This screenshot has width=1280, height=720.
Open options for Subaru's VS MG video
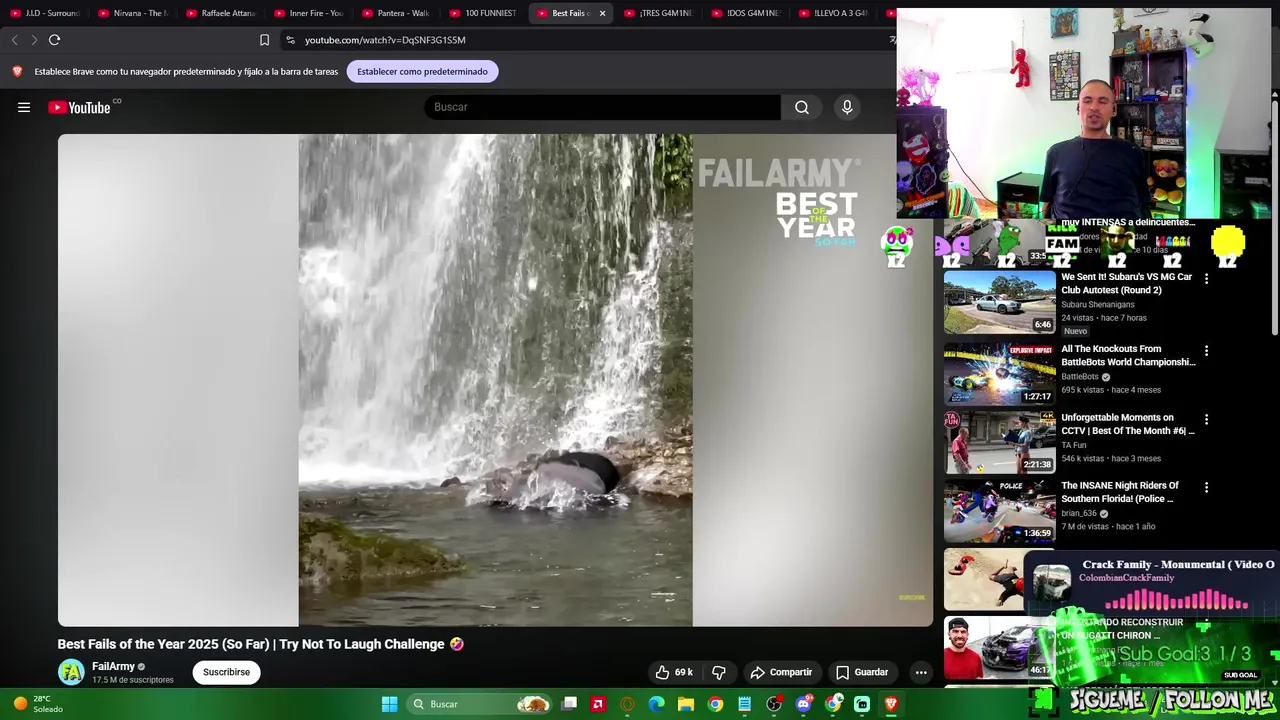(x=1206, y=279)
